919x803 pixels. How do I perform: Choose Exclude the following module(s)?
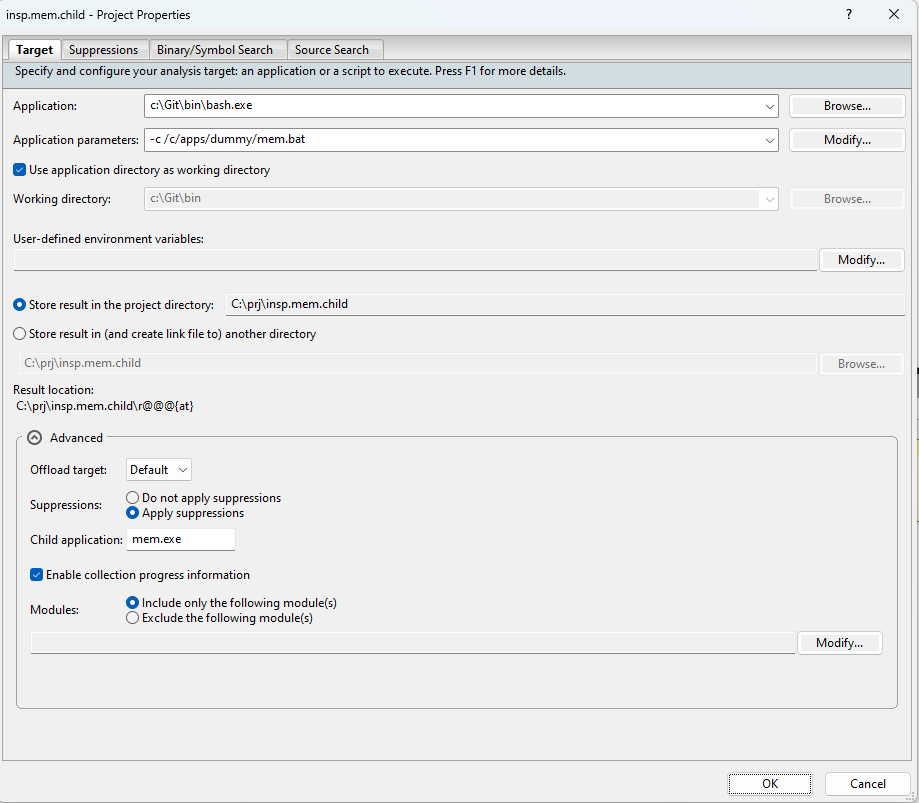click(x=133, y=618)
